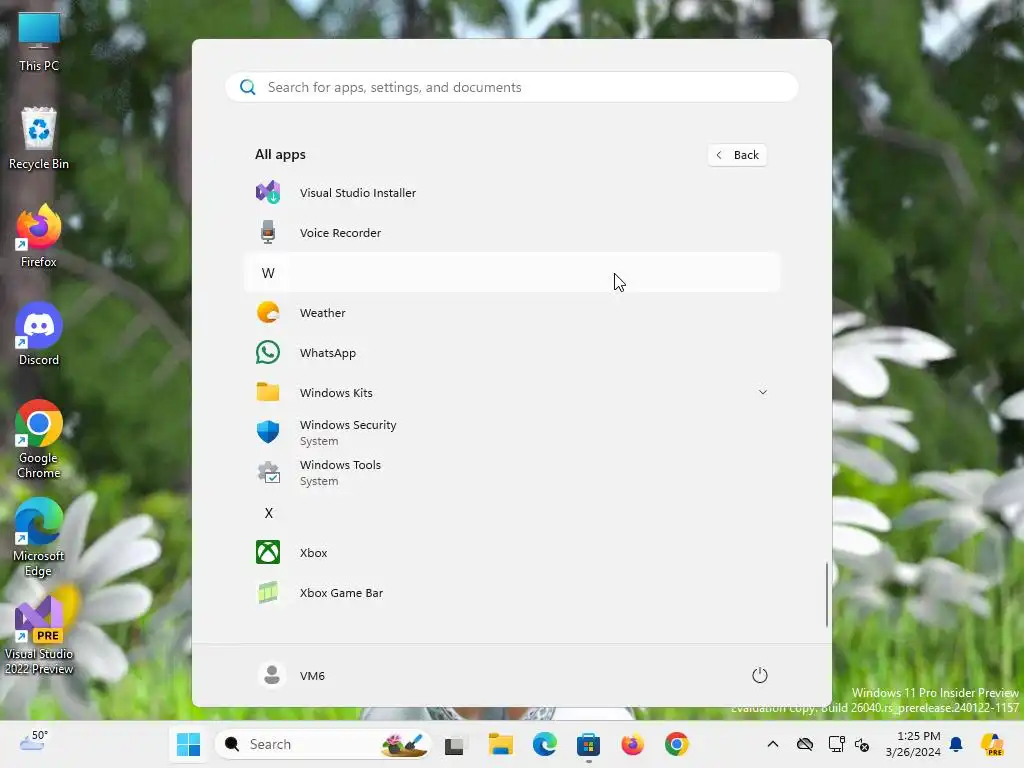Viewport: 1024px width, 768px height.
Task: Click the All apps scrollbar thumb
Action: [827, 594]
